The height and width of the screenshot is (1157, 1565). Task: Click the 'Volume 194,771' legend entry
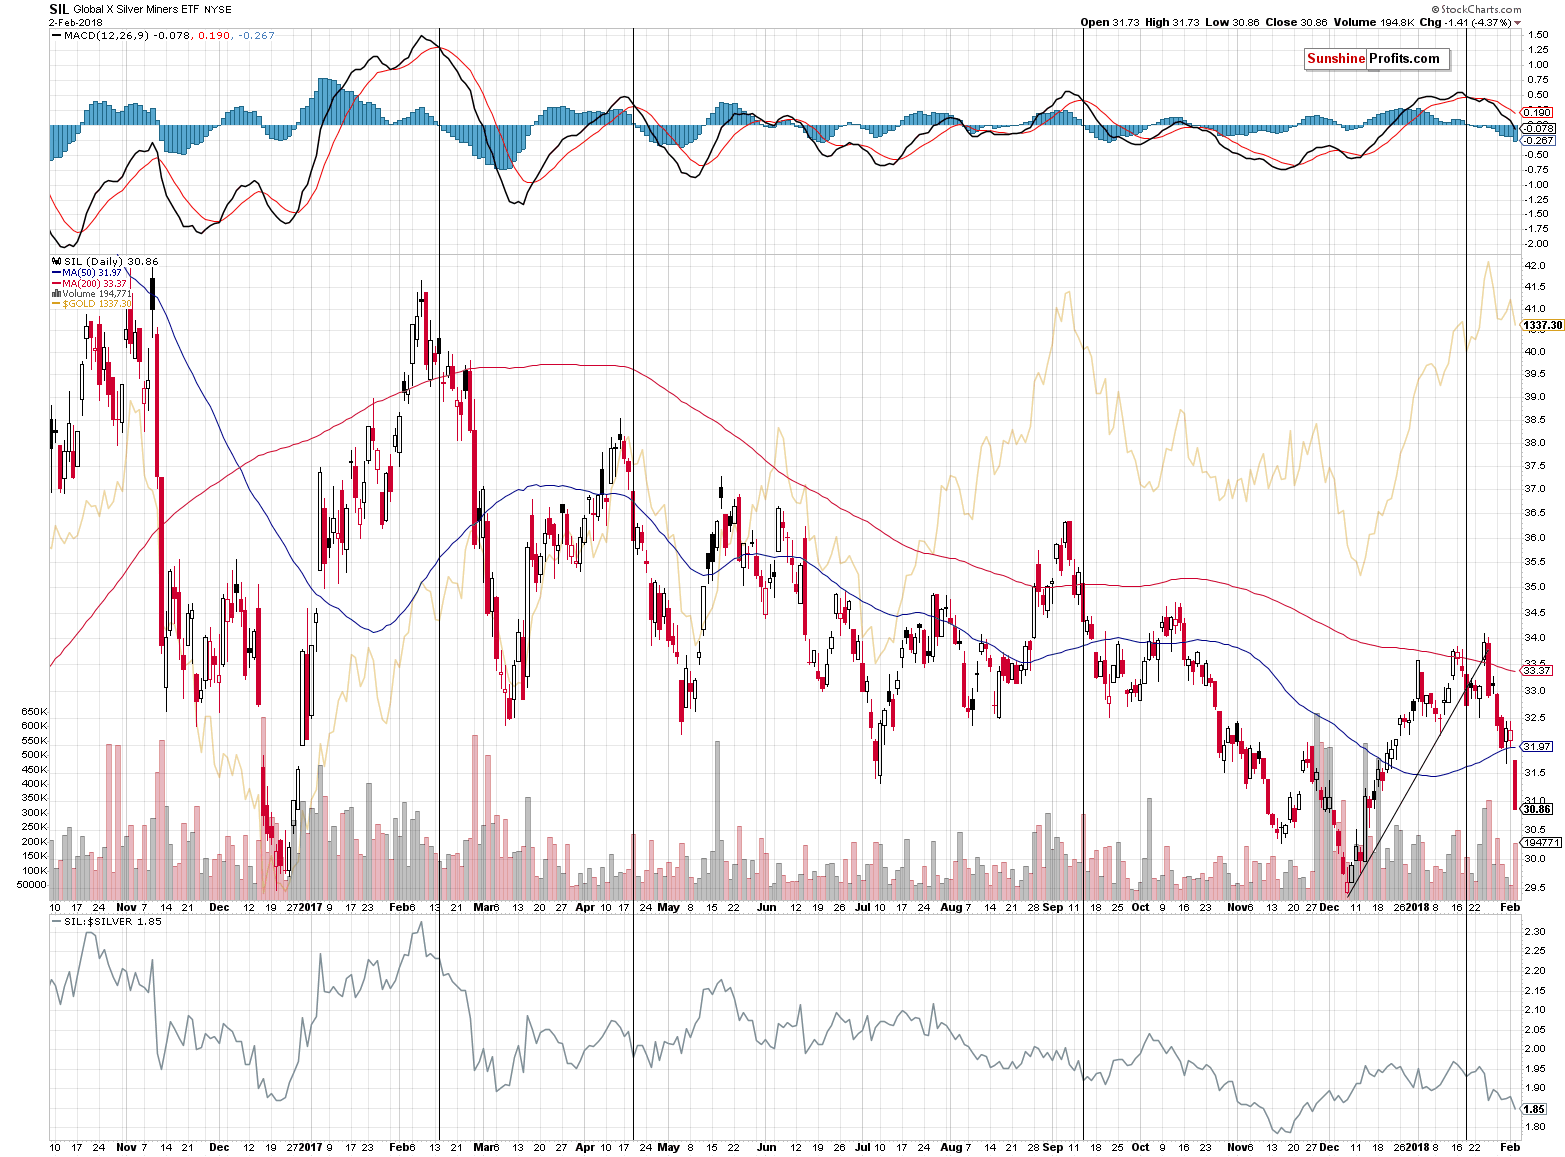(x=98, y=294)
